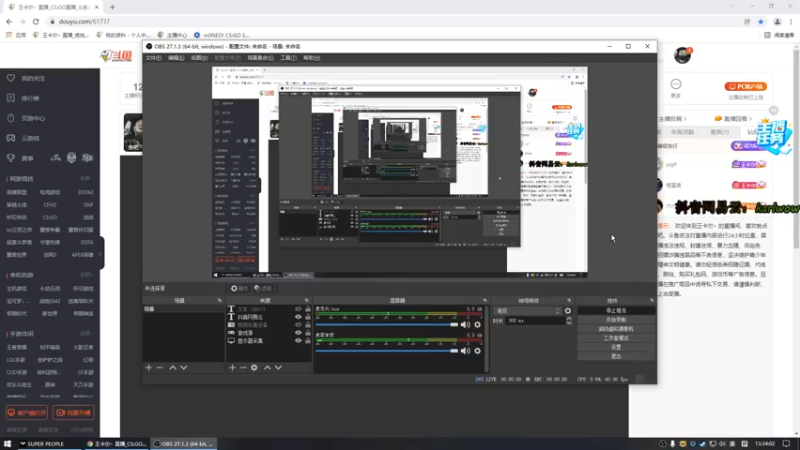Open the 场景集合 menu in OBS
800x450 pixels.
coord(260,58)
